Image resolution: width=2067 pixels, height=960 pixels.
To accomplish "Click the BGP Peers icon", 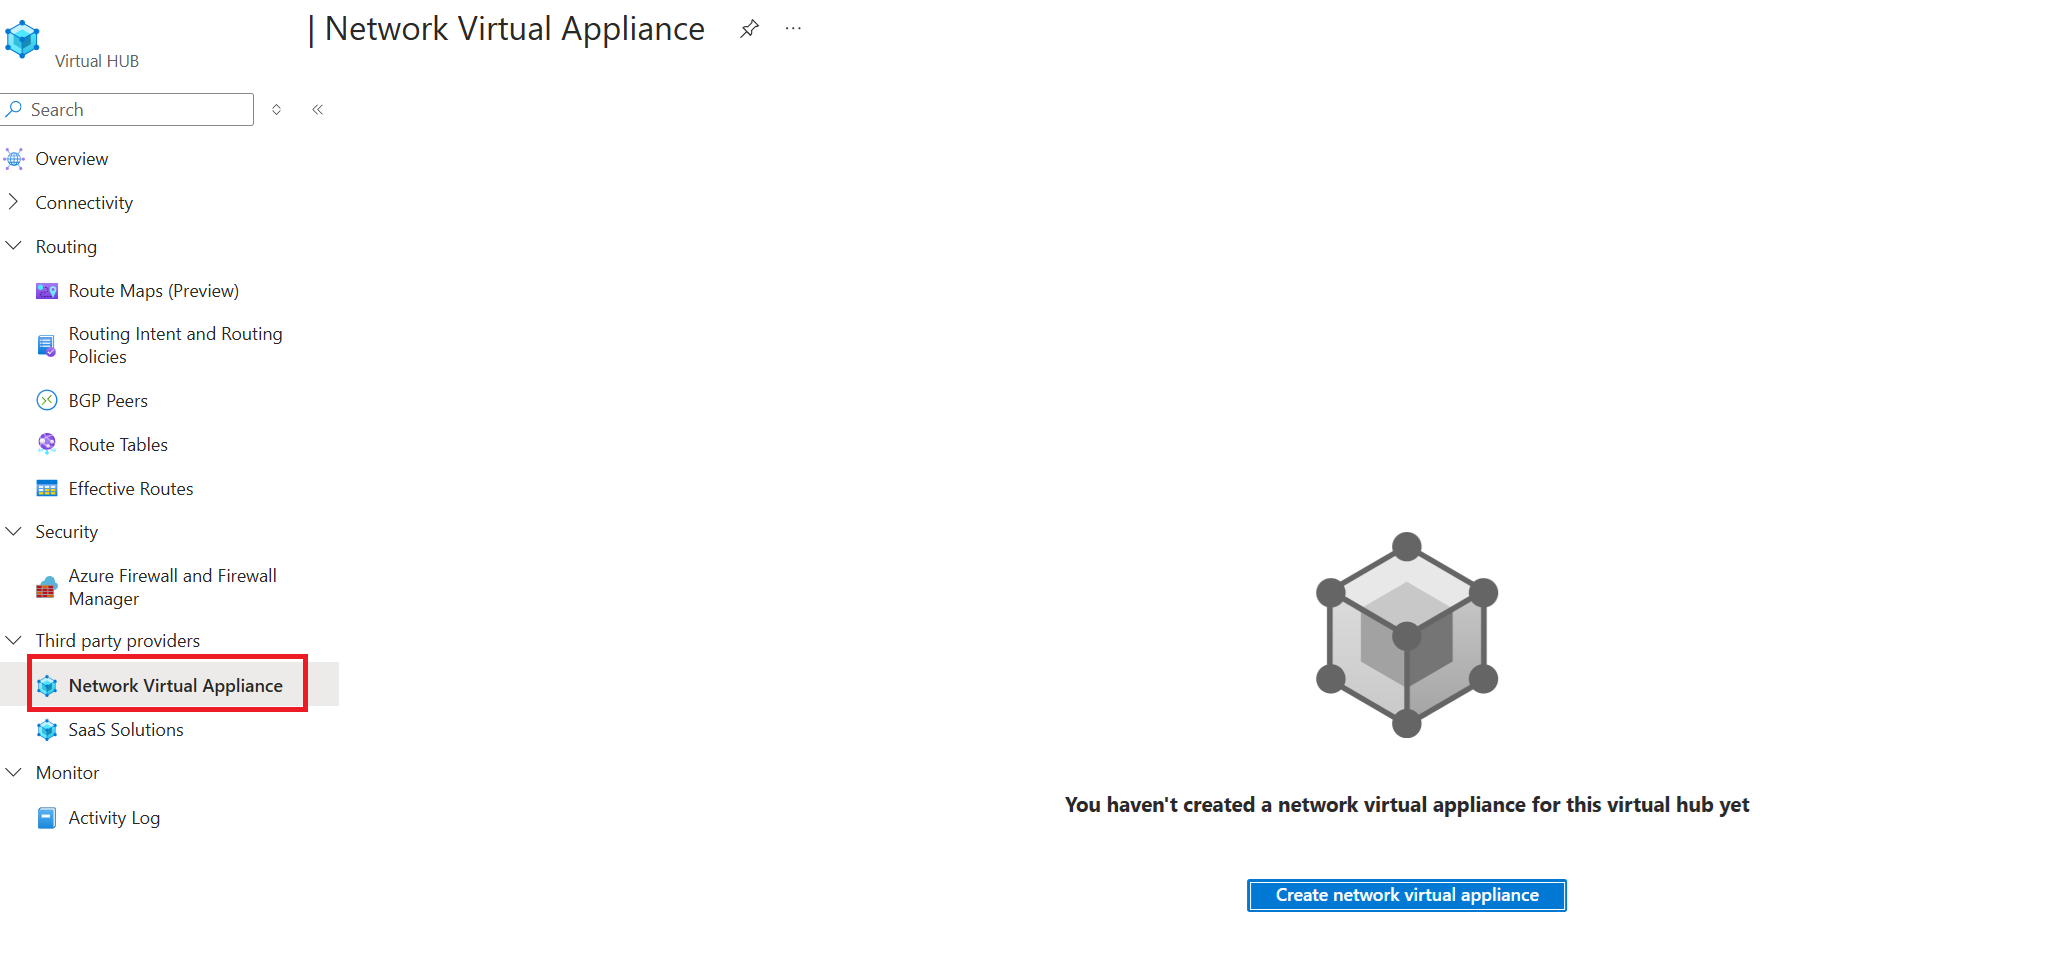I will coord(47,401).
